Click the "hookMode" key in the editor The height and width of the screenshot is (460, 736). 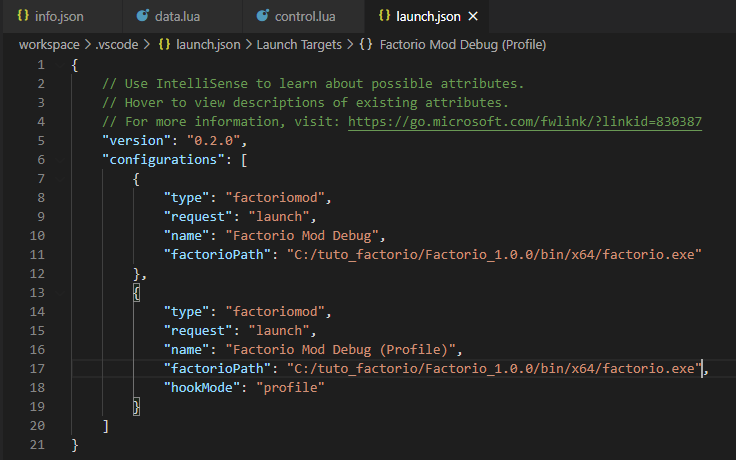(204, 388)
